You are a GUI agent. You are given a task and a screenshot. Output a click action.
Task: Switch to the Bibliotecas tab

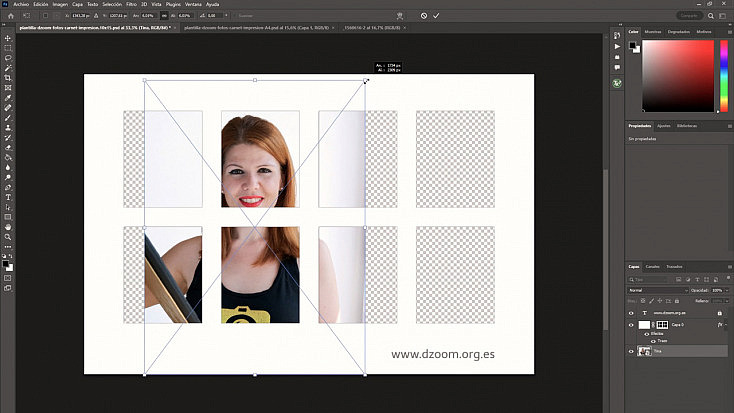tap(687, 126)
